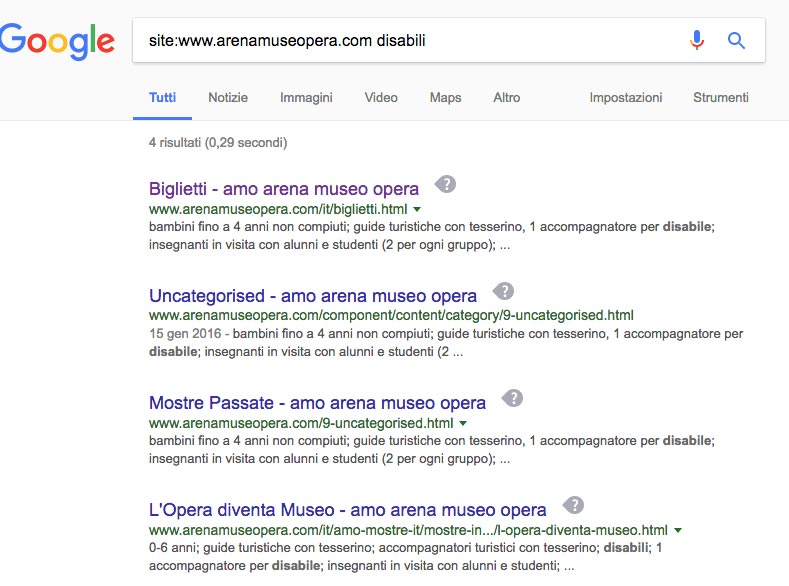789x586 pixels.
Task: Click the snippet starting '0-6 anni; guide turistiche'
Action: click(x=405, y=557)
